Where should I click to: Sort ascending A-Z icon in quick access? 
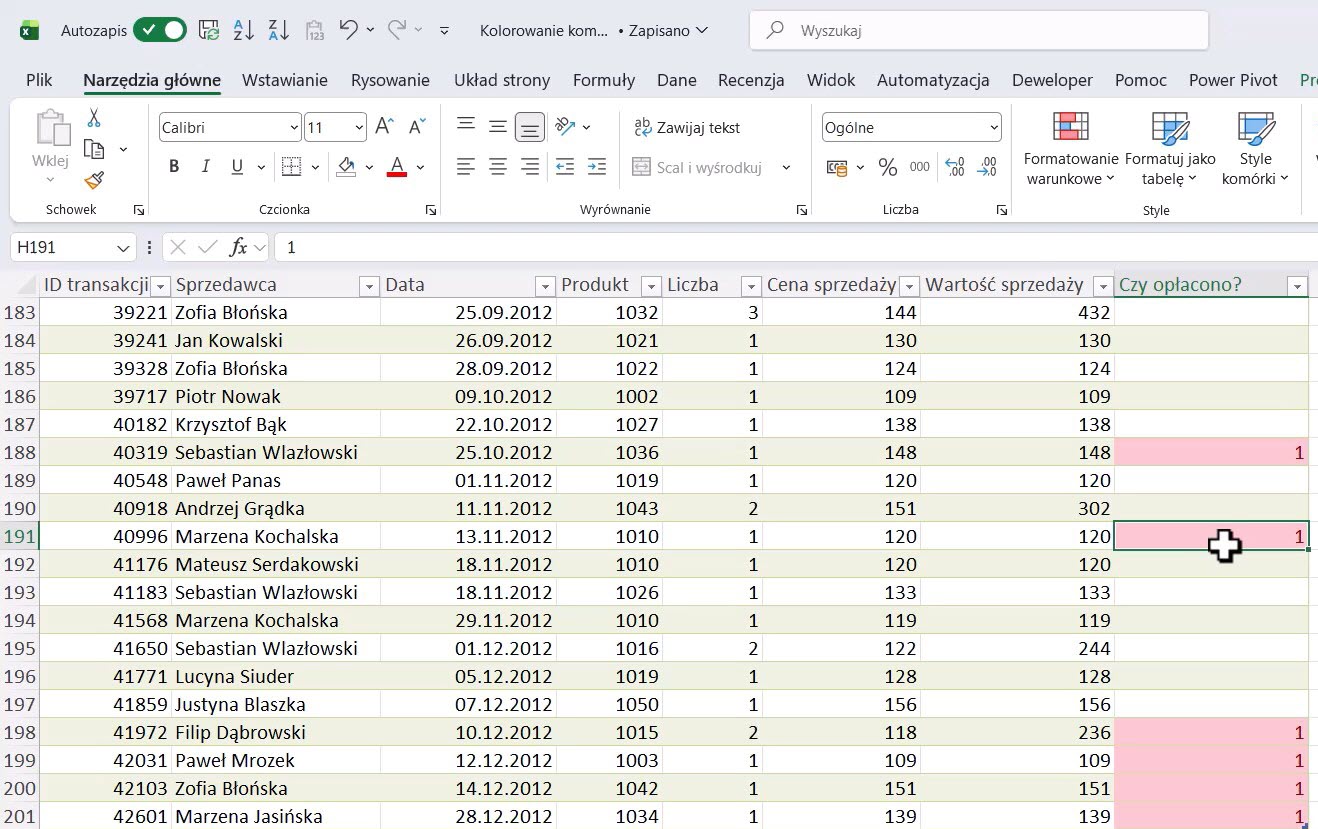[x=243, y=30]
